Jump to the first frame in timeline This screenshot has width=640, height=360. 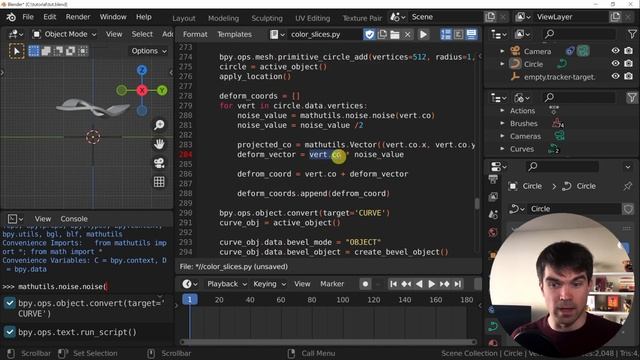[393, 284]
